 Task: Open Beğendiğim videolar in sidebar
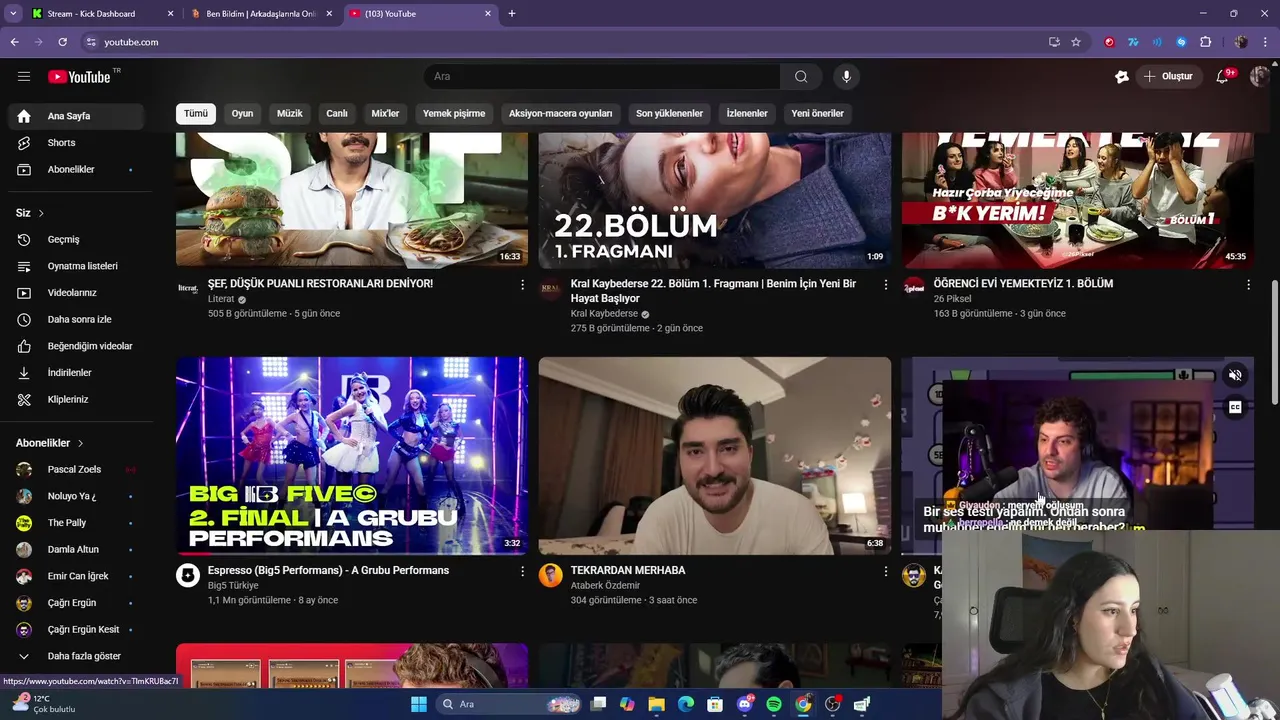(x=76, y=346)
